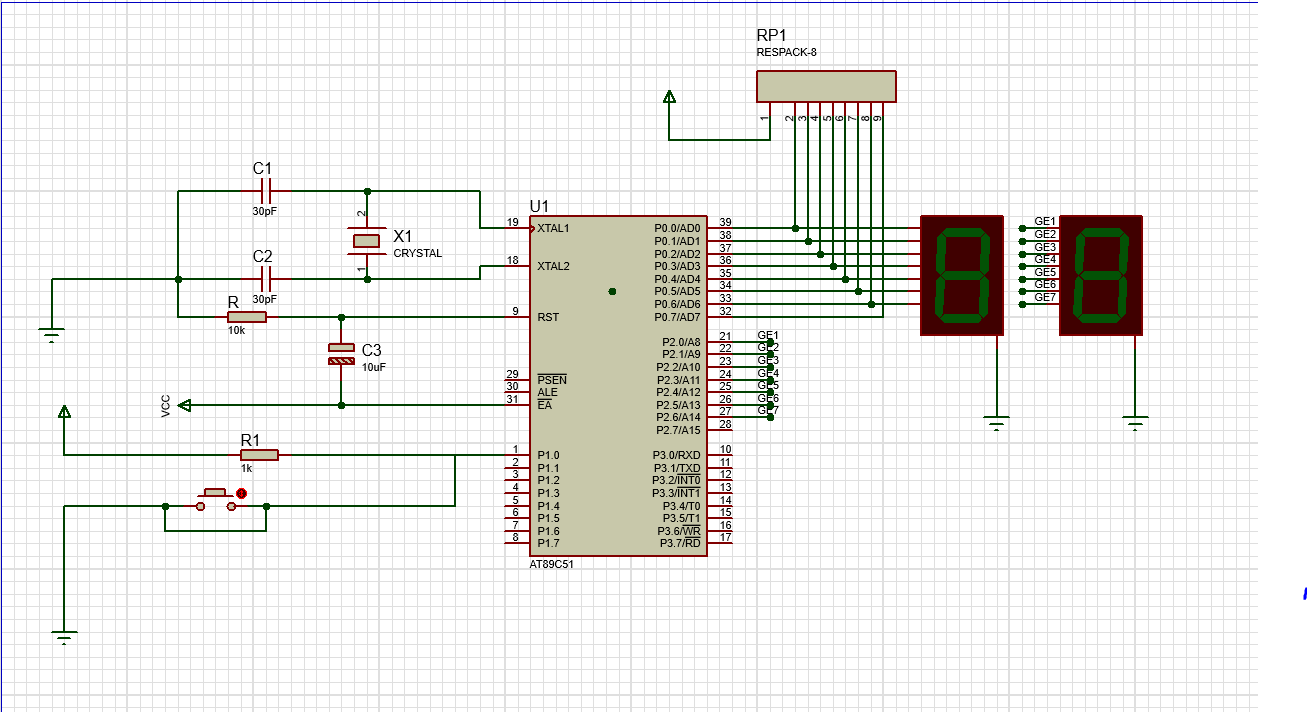Click the push button switch body
Viewport: 1307px width, 712px height.
[215, 499]
